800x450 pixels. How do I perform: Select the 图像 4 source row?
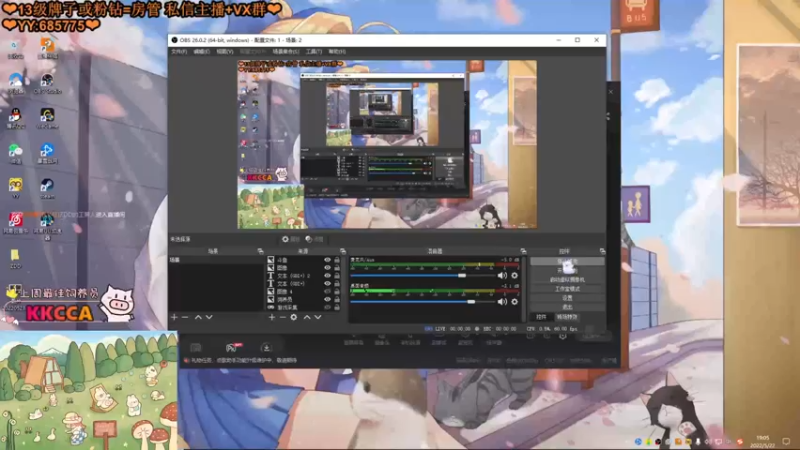304,291
